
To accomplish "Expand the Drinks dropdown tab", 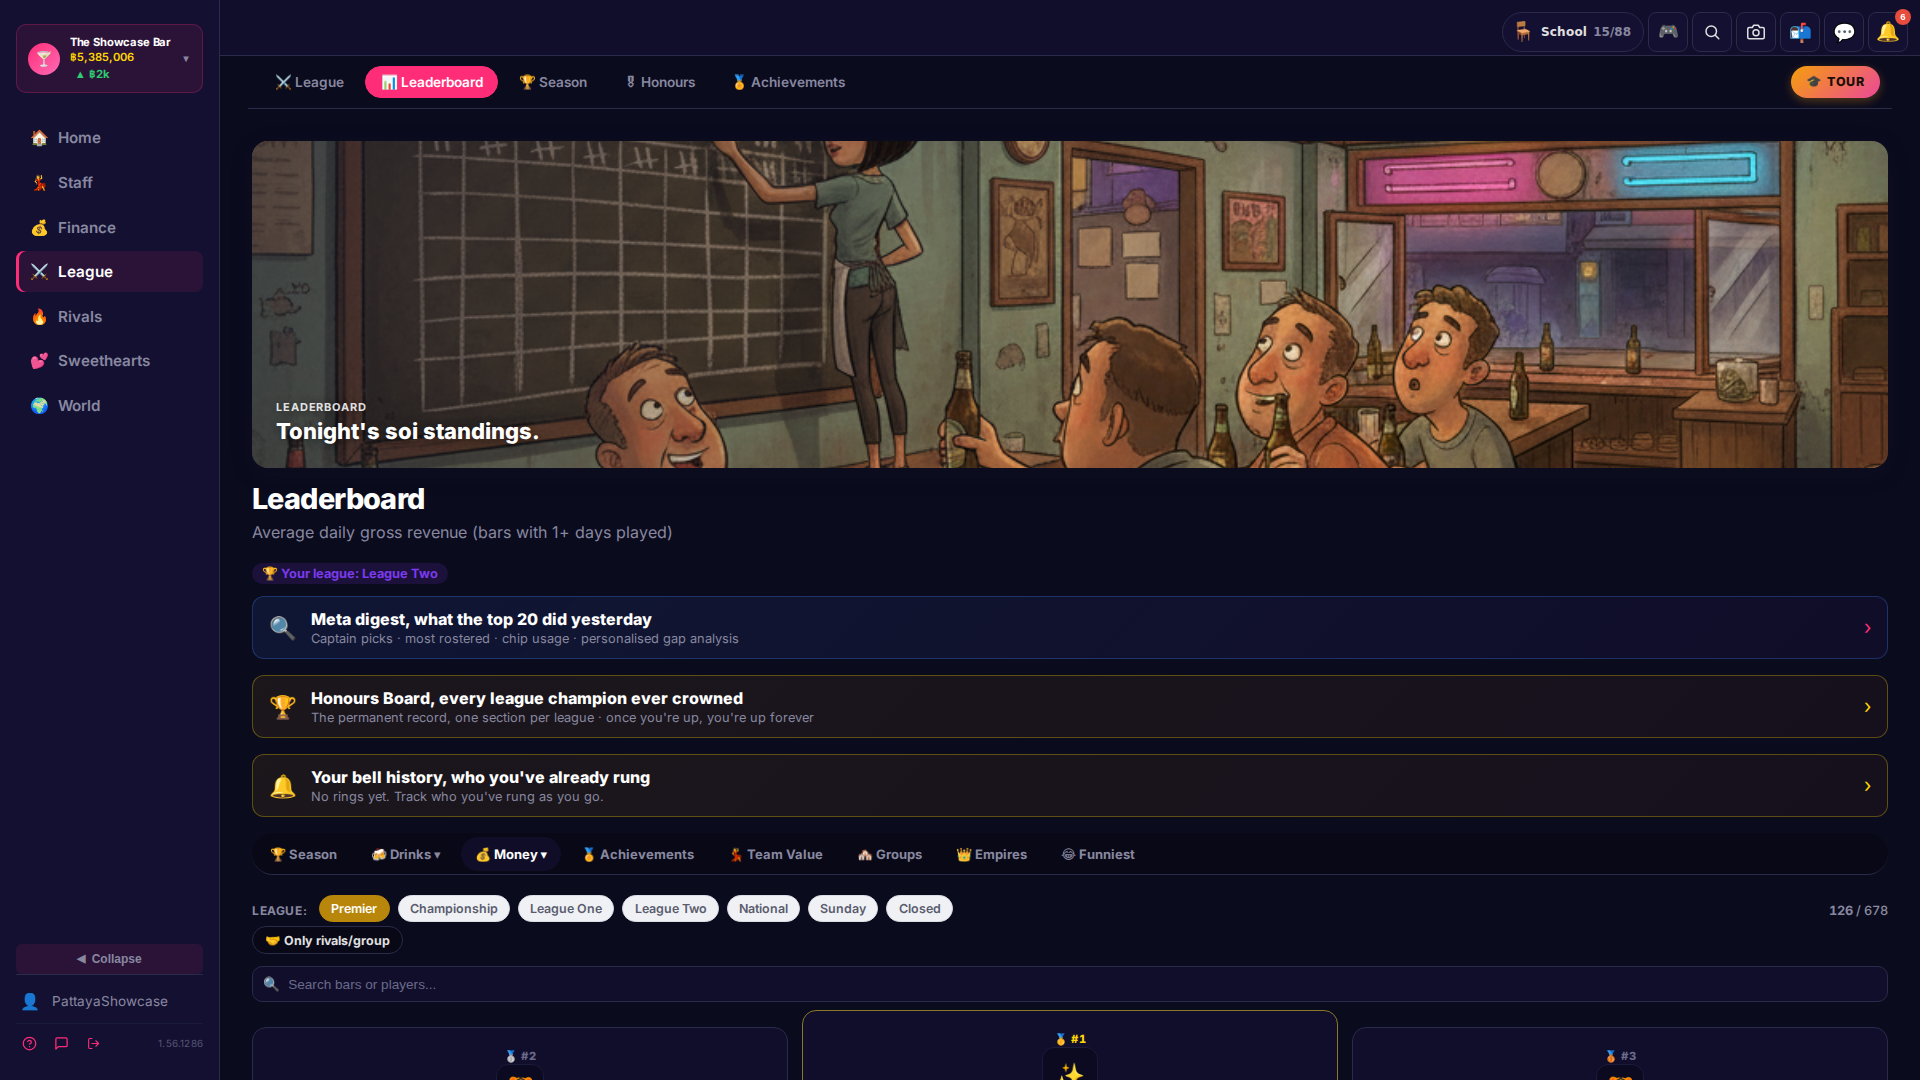I will (406, 854).
